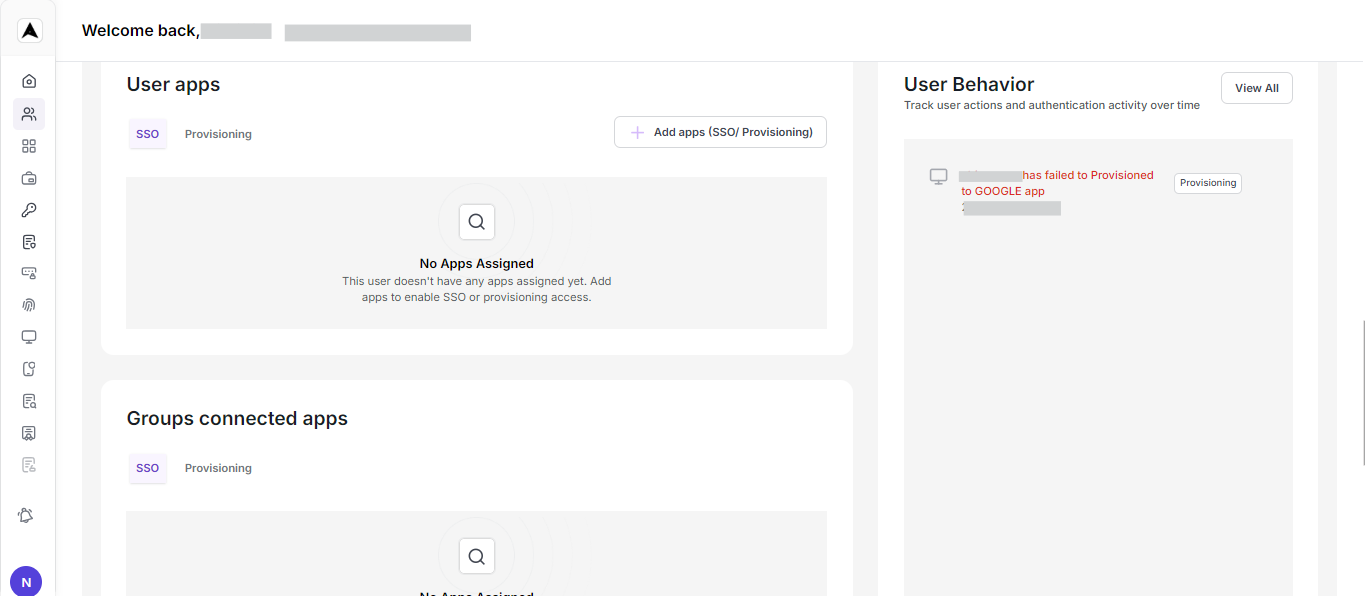This screenshot has width=1365, height=596.
Task: Click the briefcase icon in the sidebar
Action: coord(28,177)
